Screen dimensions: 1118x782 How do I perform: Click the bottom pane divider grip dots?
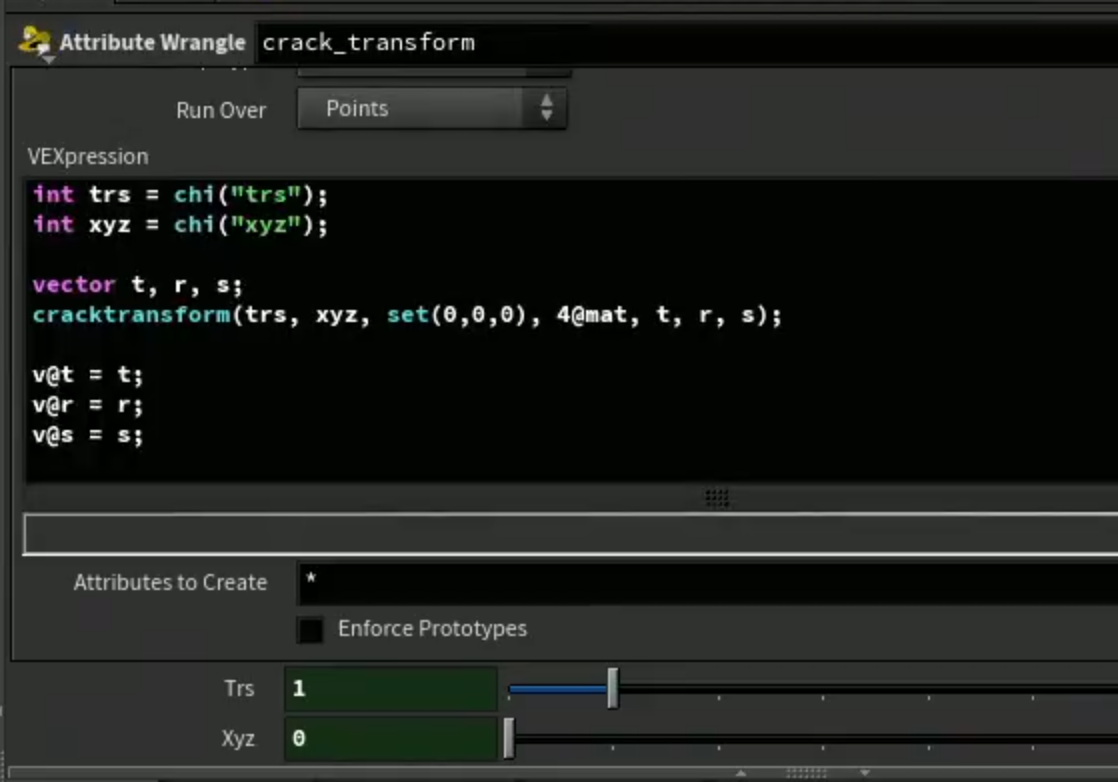coord(806,773)
